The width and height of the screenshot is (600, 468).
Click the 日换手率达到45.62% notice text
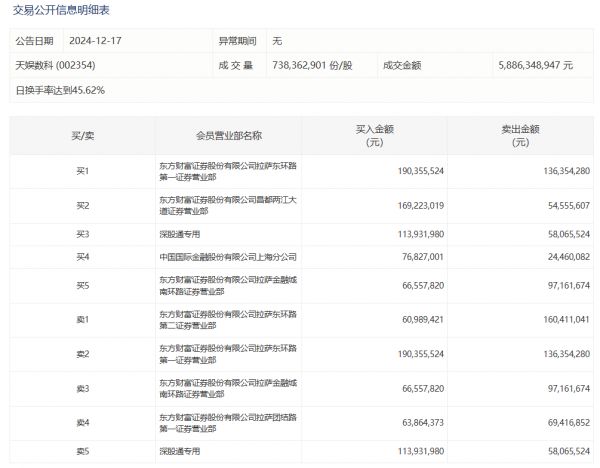tap(60, 90)
